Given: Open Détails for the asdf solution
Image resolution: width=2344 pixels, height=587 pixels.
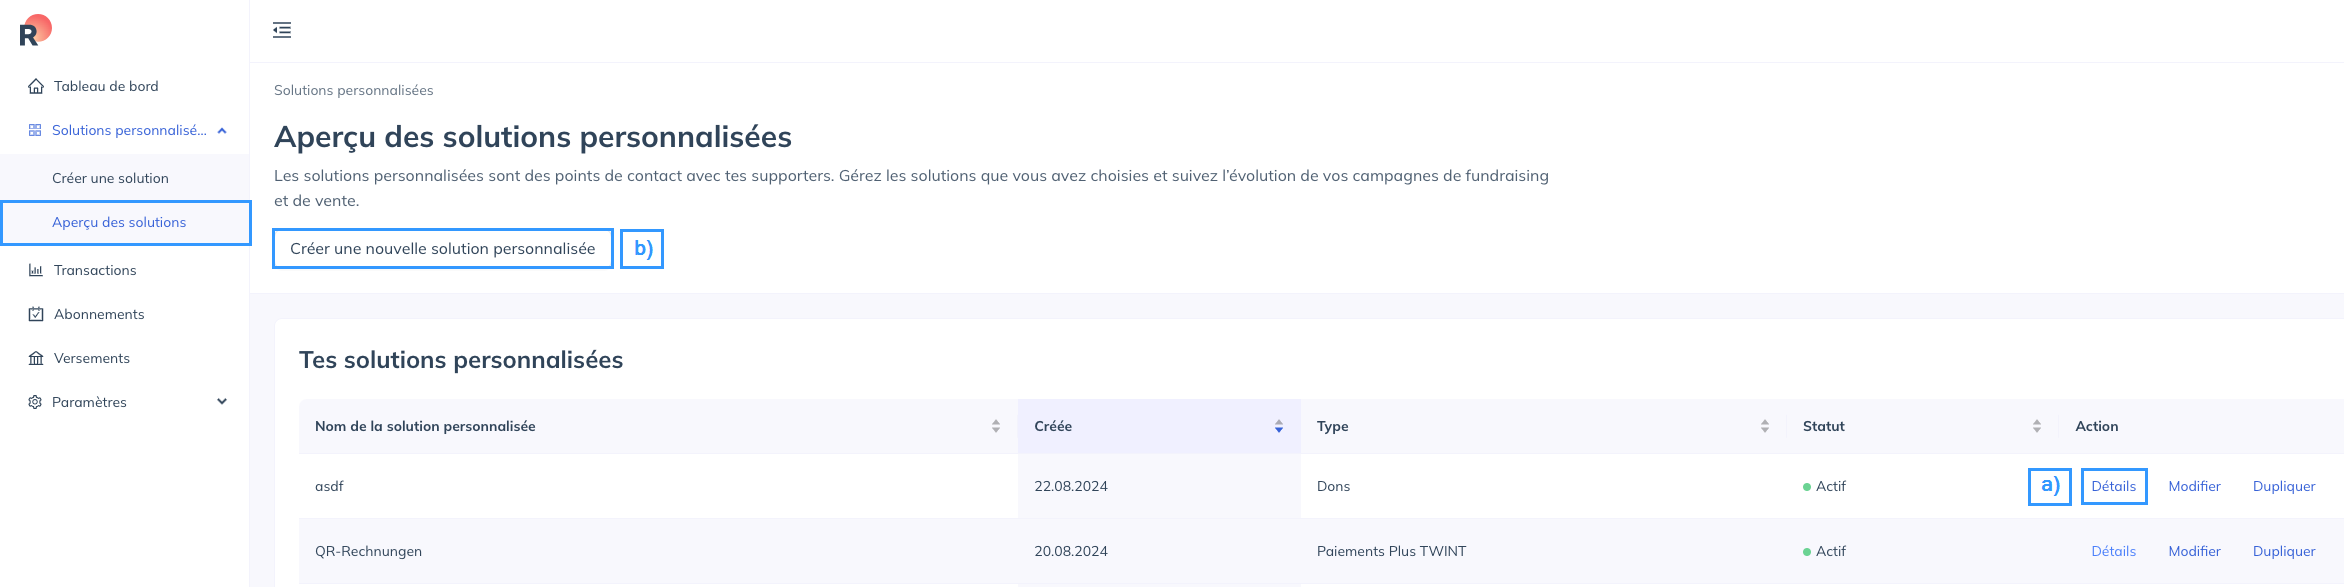Looking at the screenshot, I should coord(2113,486).
